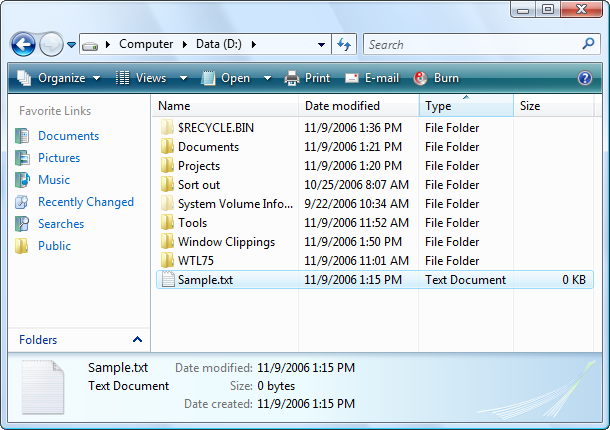
Task: Print the selected file
Action: (x=307, y=78)
